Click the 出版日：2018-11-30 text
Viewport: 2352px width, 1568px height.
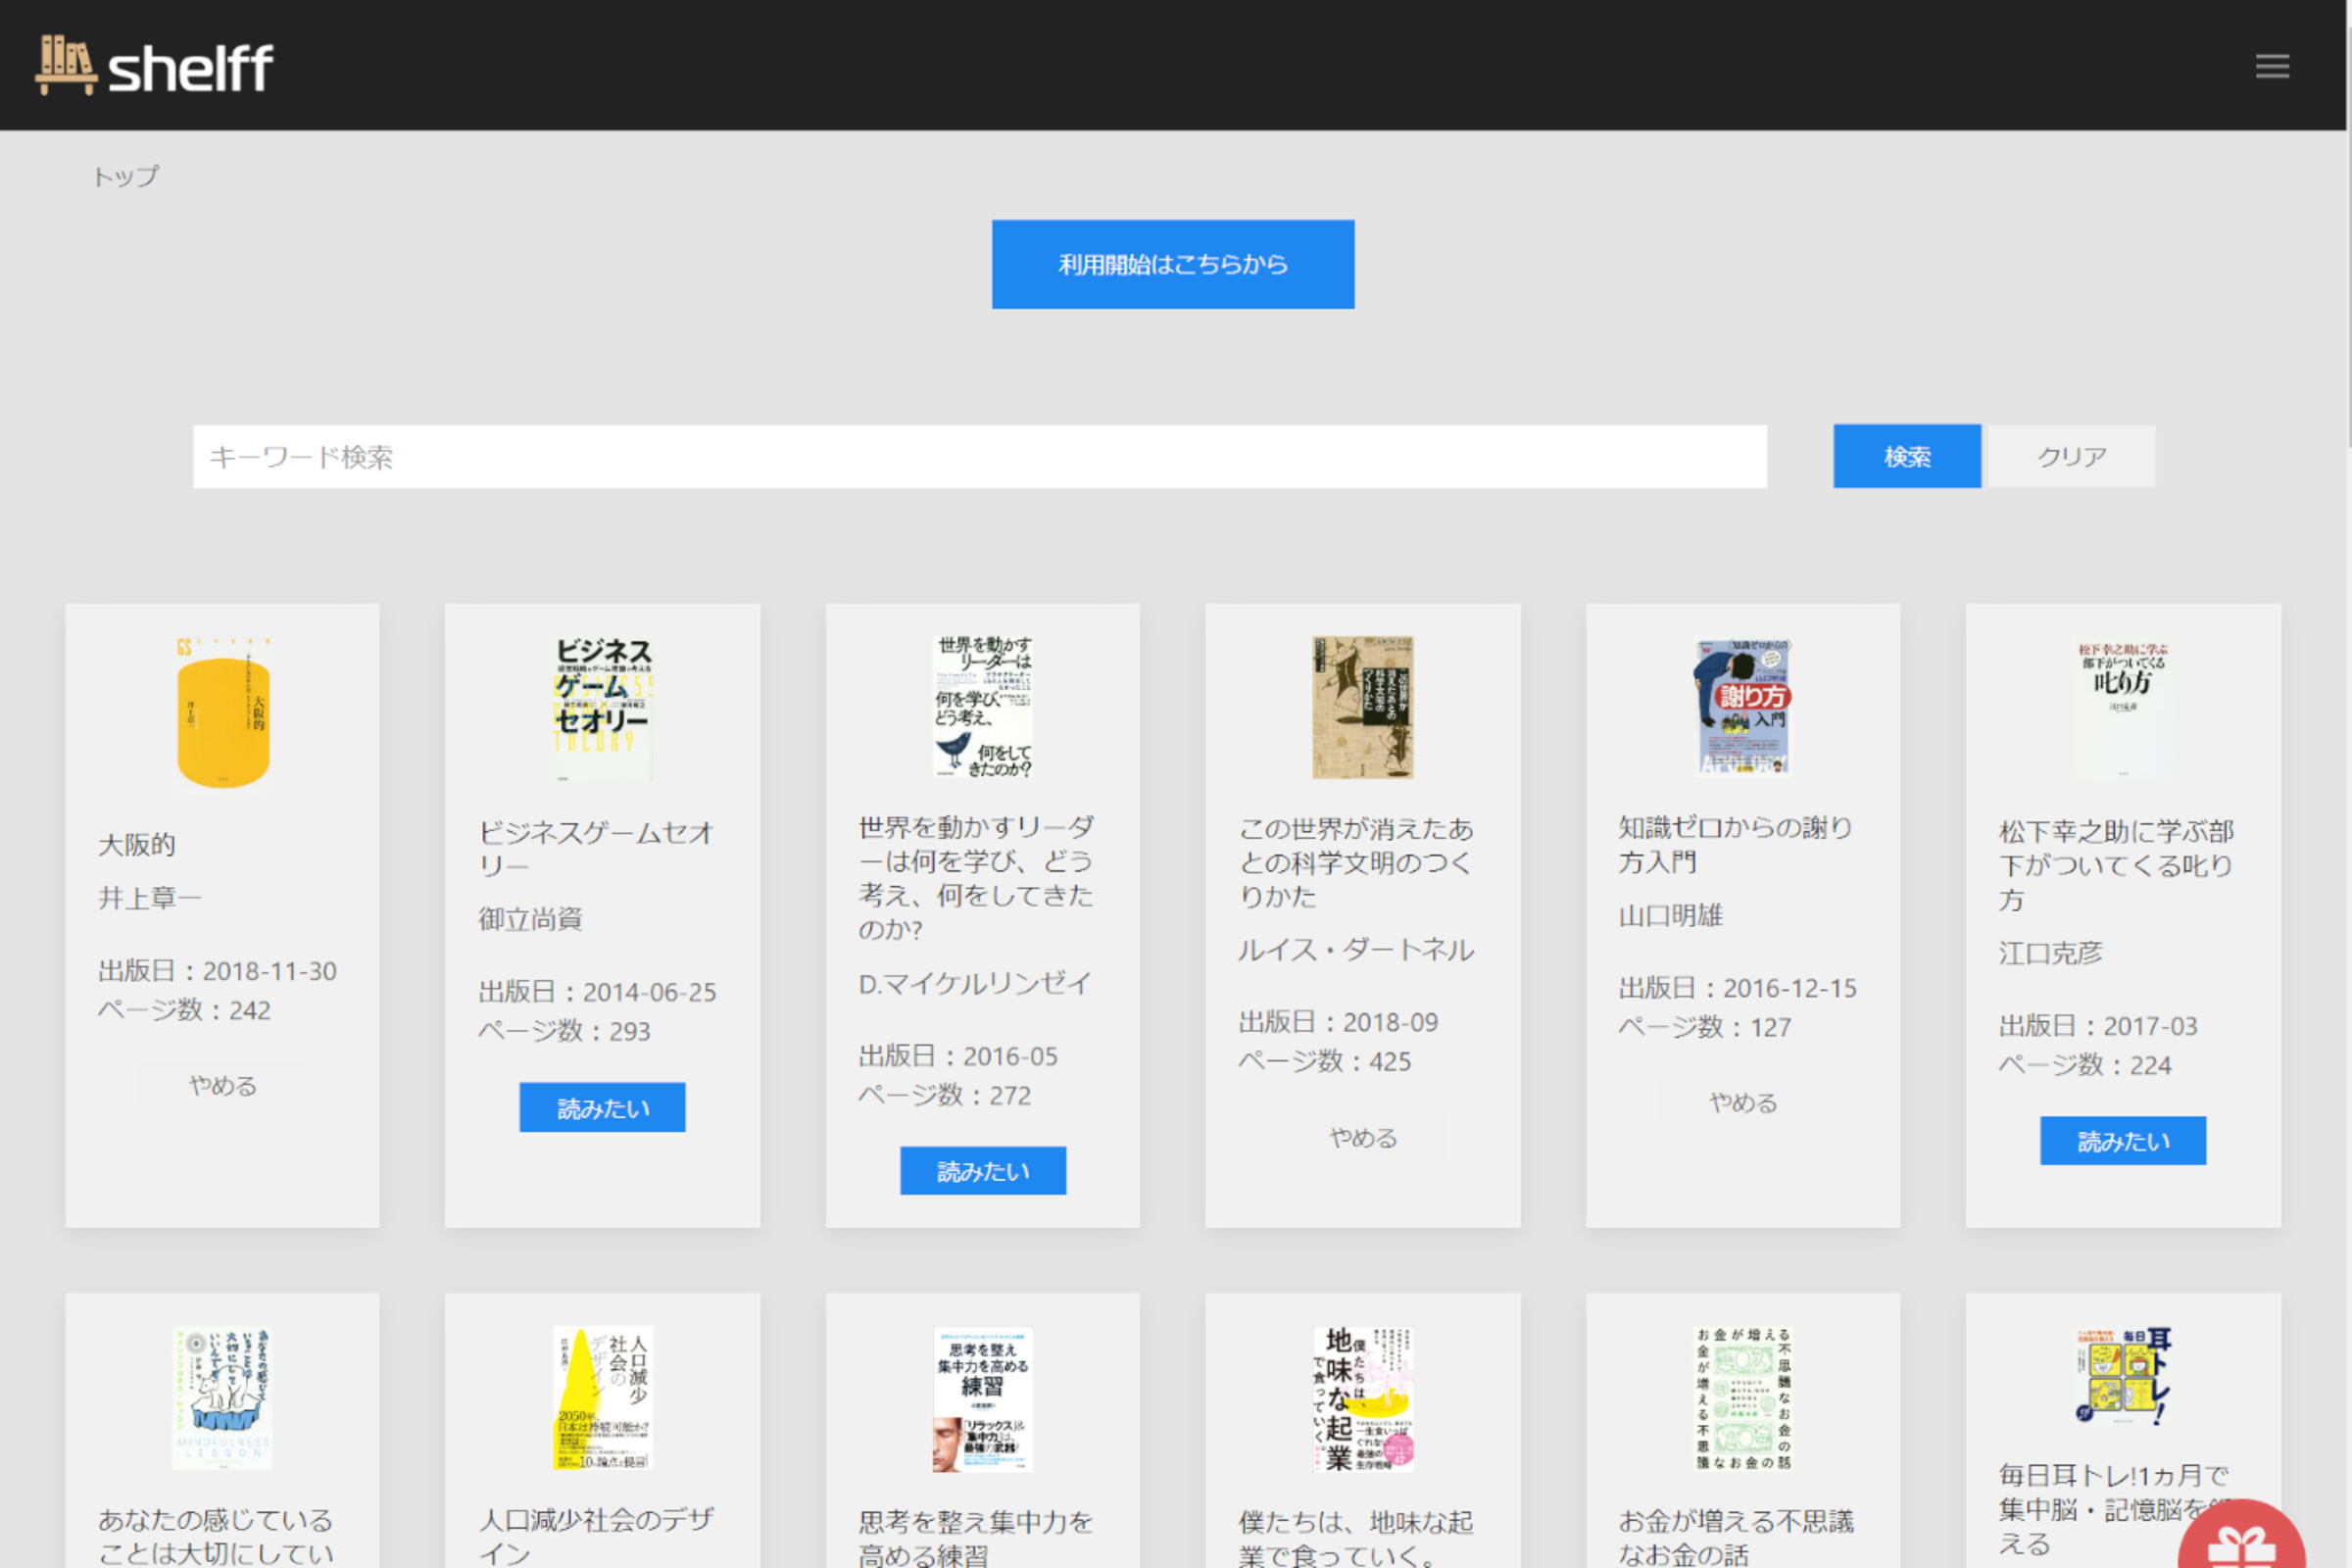218,971
